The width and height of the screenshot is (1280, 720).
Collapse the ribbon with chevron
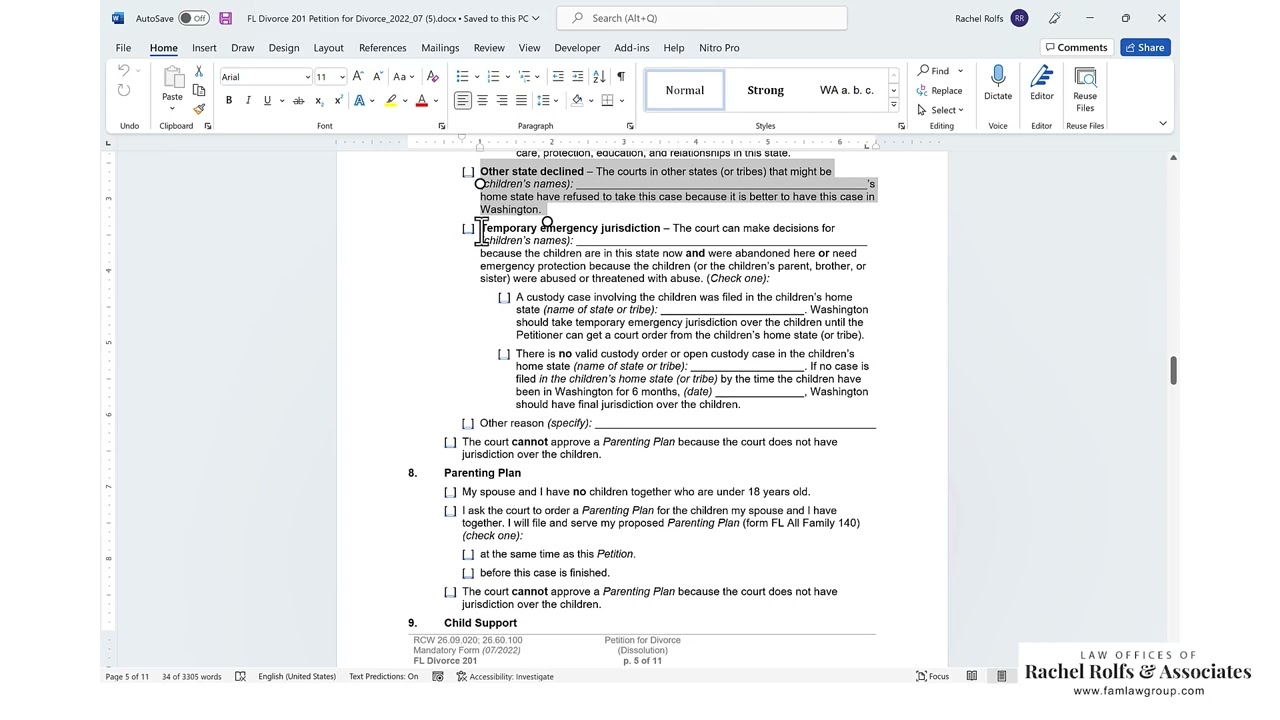pos(1163,124)
